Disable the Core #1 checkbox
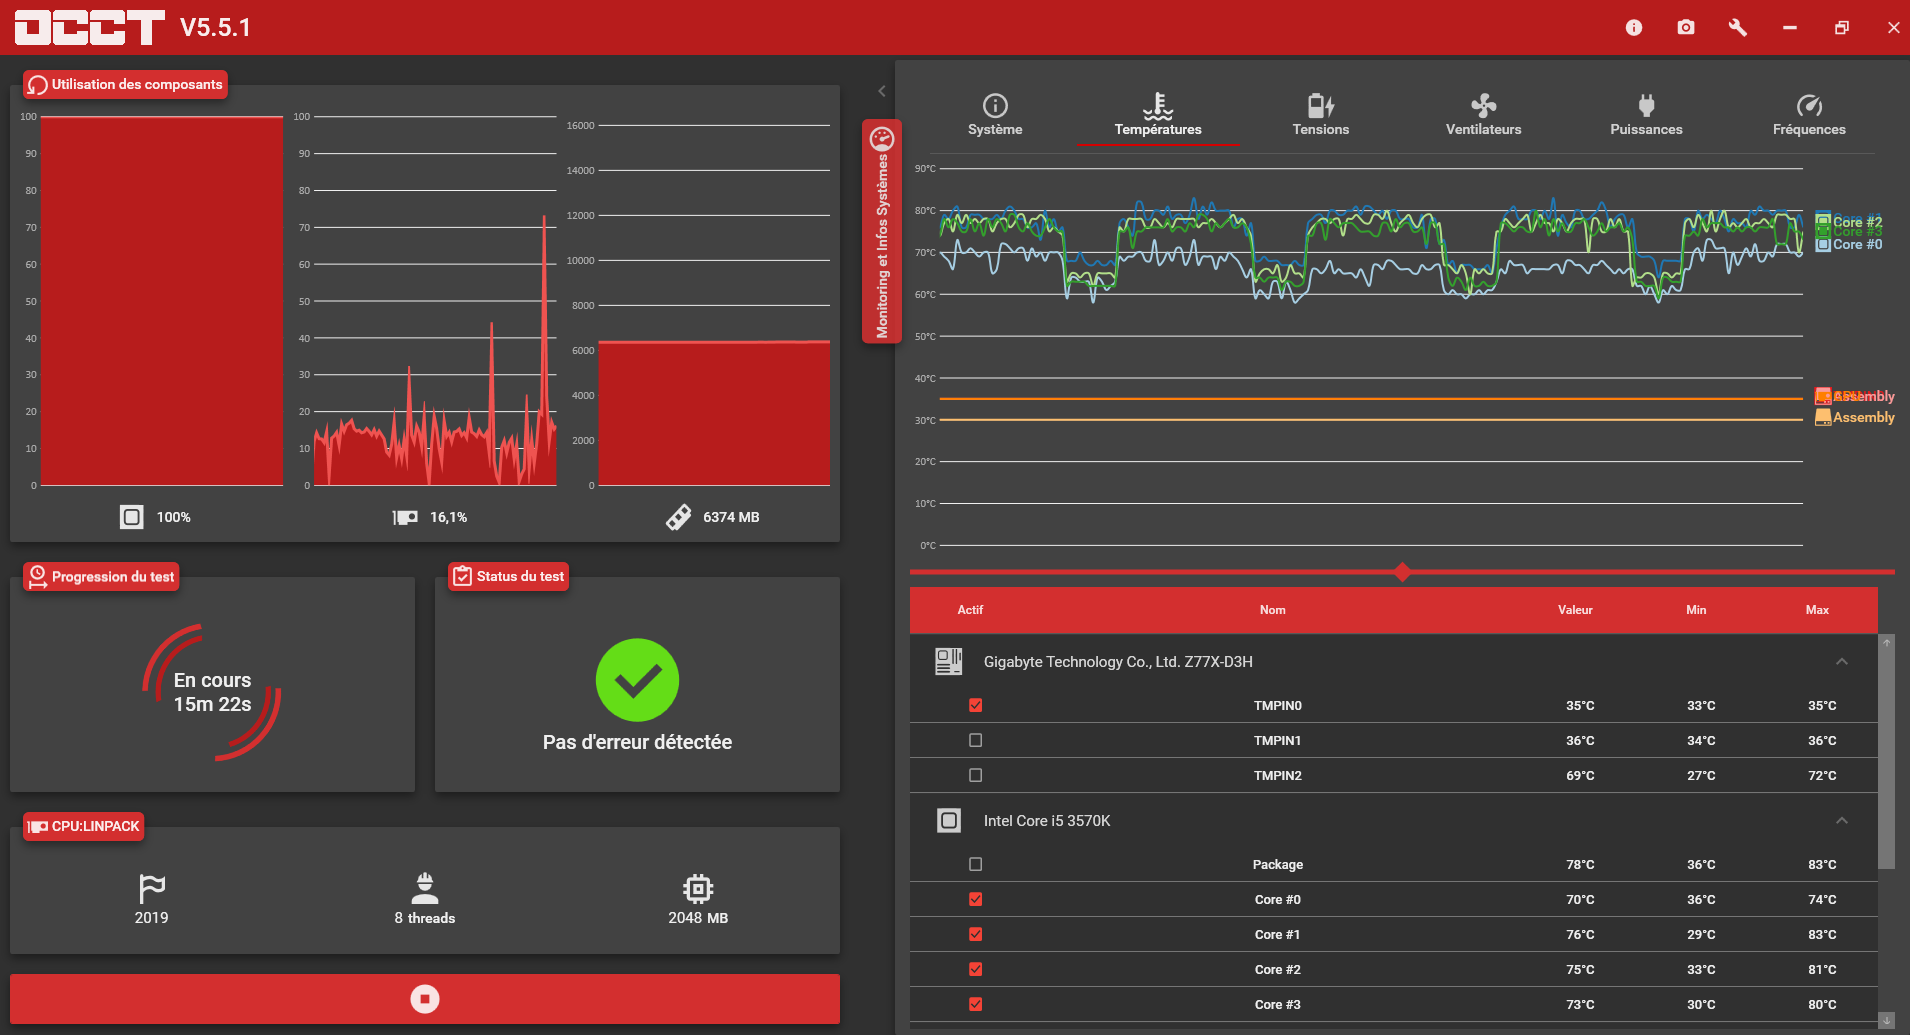Viewport: 1910px width, 1035px height. (x=976, y=934)
